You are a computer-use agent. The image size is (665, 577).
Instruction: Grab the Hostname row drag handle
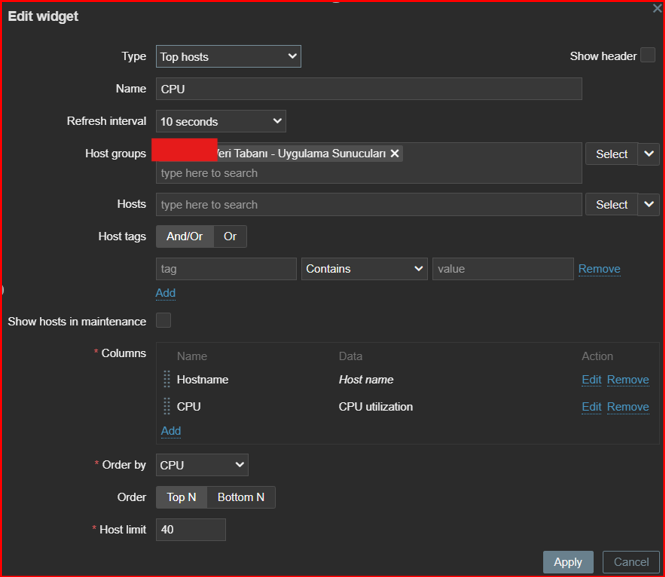167,379
